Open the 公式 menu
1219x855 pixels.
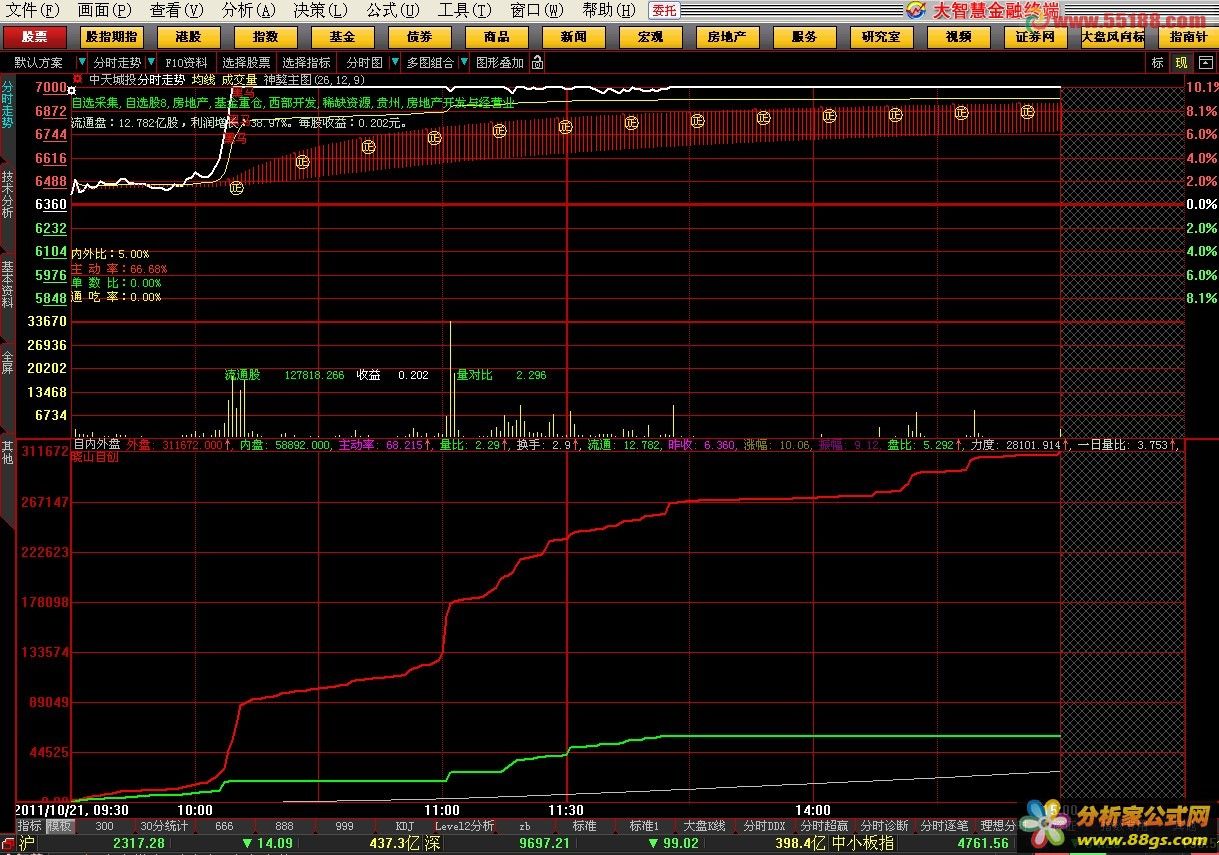393,10
